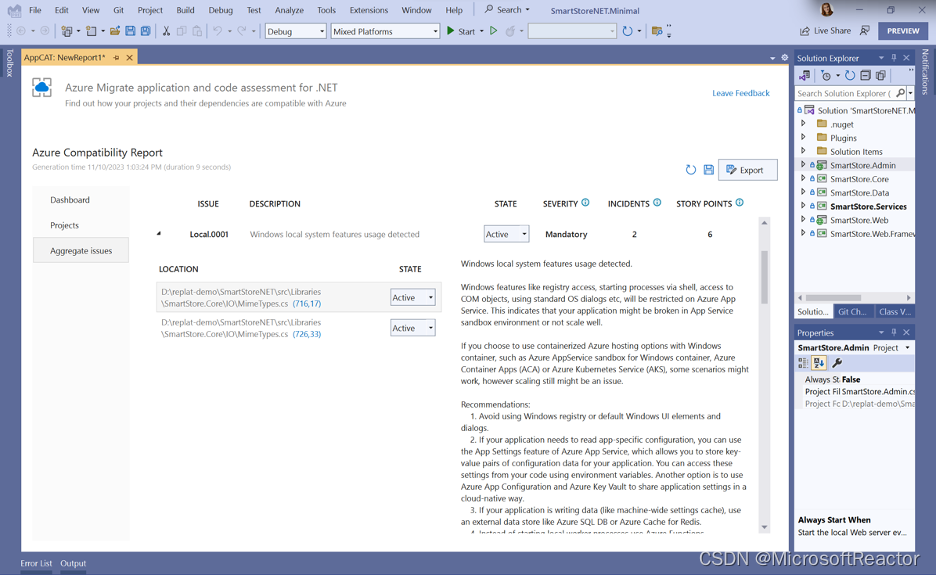Expand the .nuget folder node
Viewport: 936px width, 576px height.
coord(803,124)
